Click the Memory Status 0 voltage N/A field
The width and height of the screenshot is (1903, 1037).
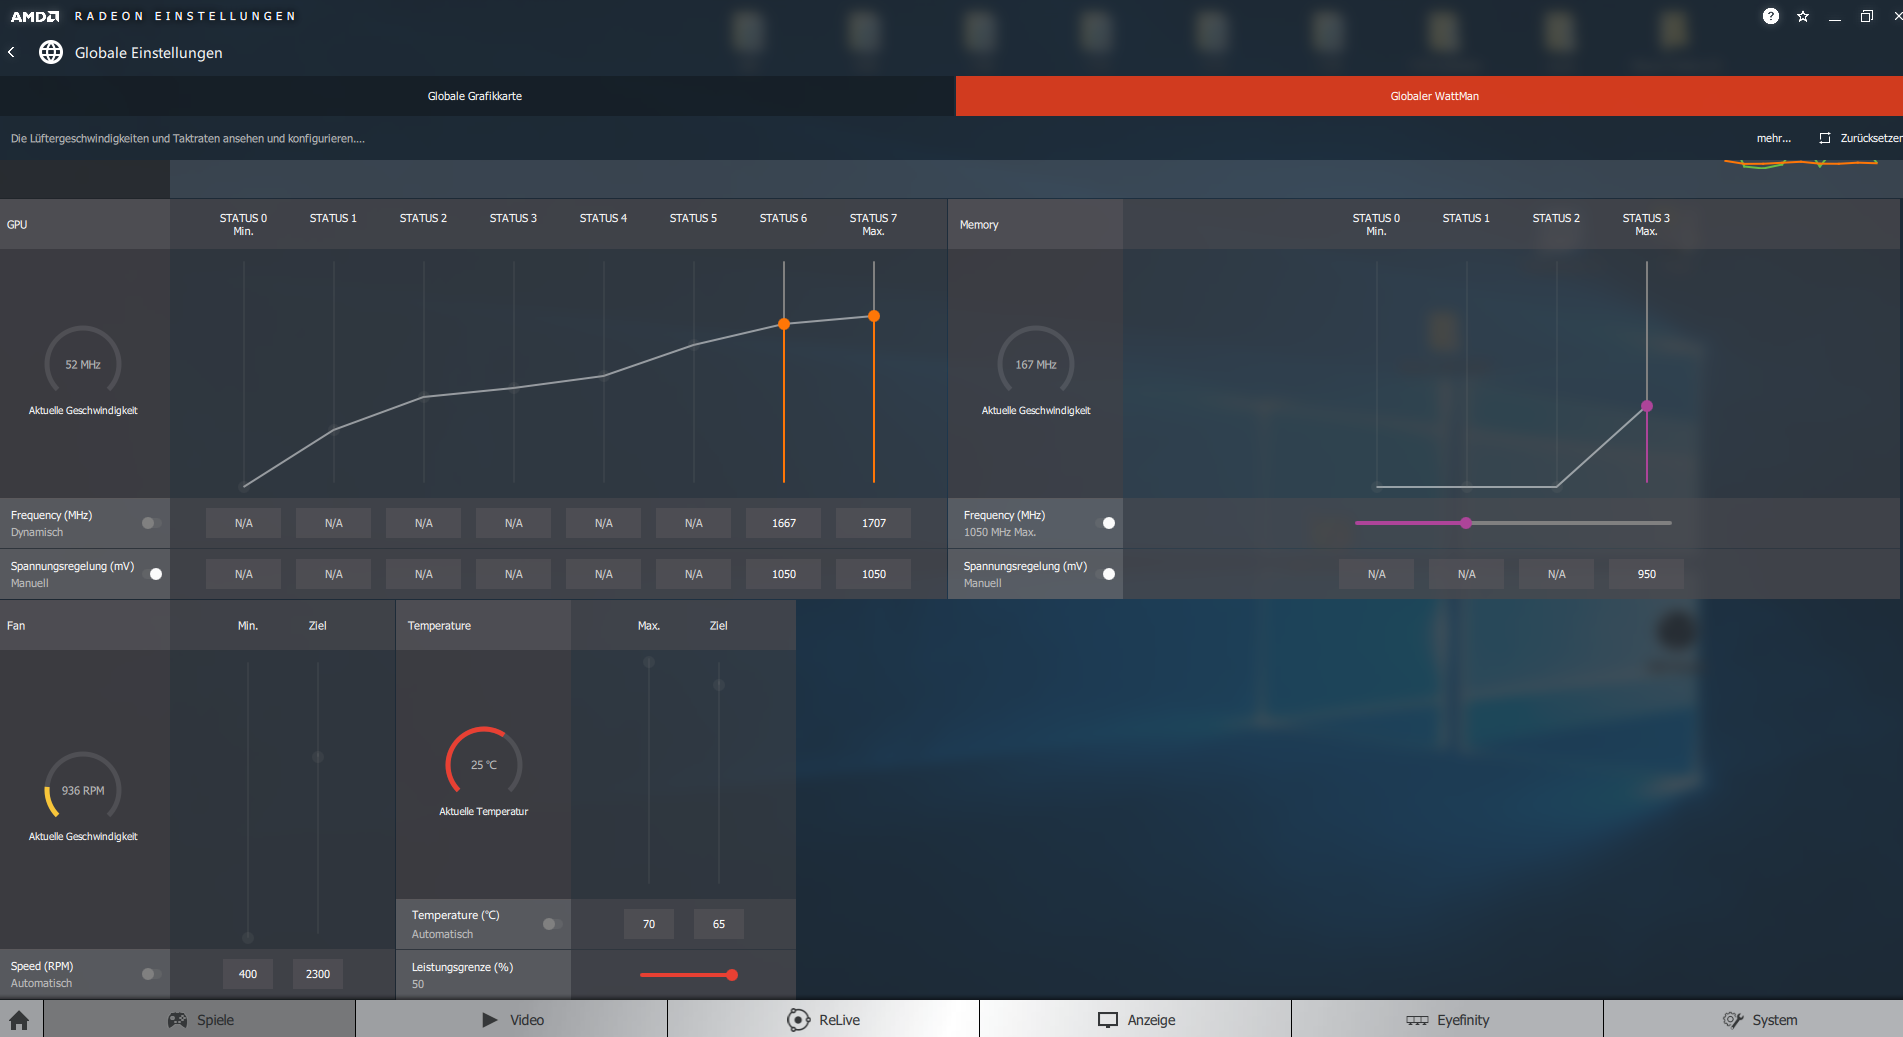1377,574
